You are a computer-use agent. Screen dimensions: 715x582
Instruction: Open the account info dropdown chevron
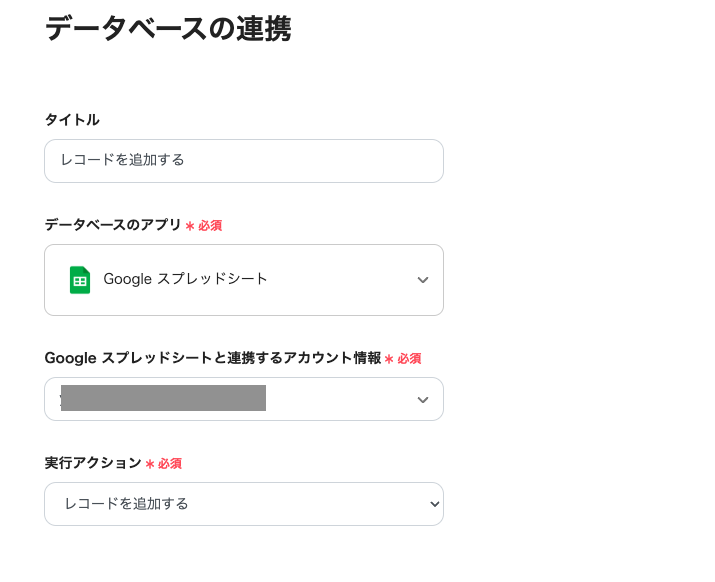423,400
